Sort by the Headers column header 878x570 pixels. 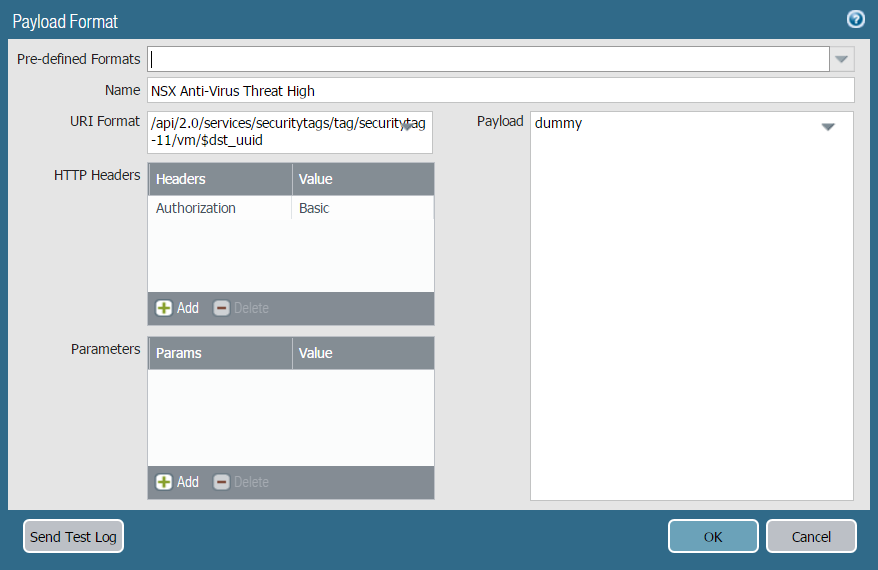(x=220, y=179)
